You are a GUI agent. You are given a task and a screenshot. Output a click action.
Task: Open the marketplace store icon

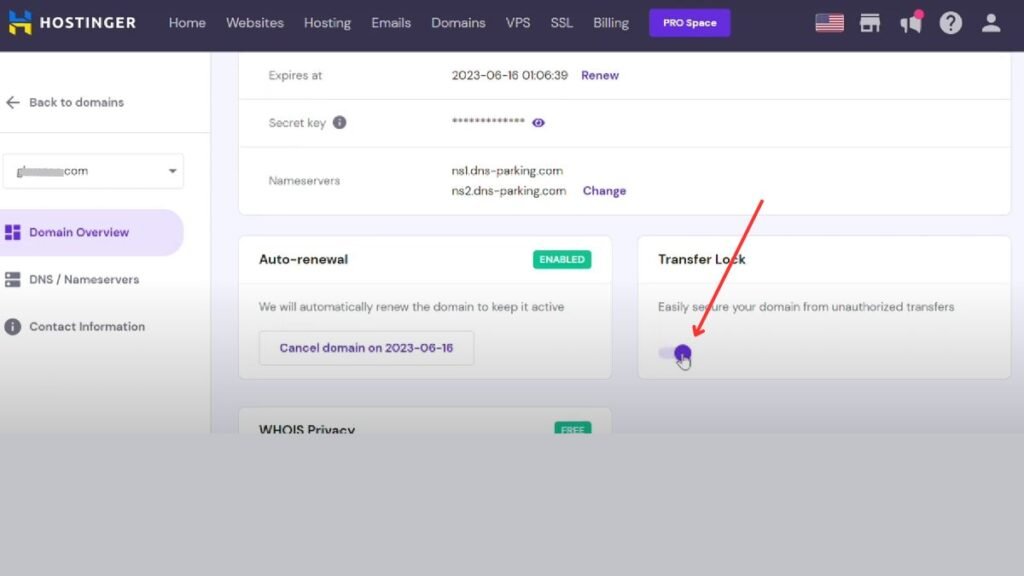pyautogui.click(x=870, y=23)
